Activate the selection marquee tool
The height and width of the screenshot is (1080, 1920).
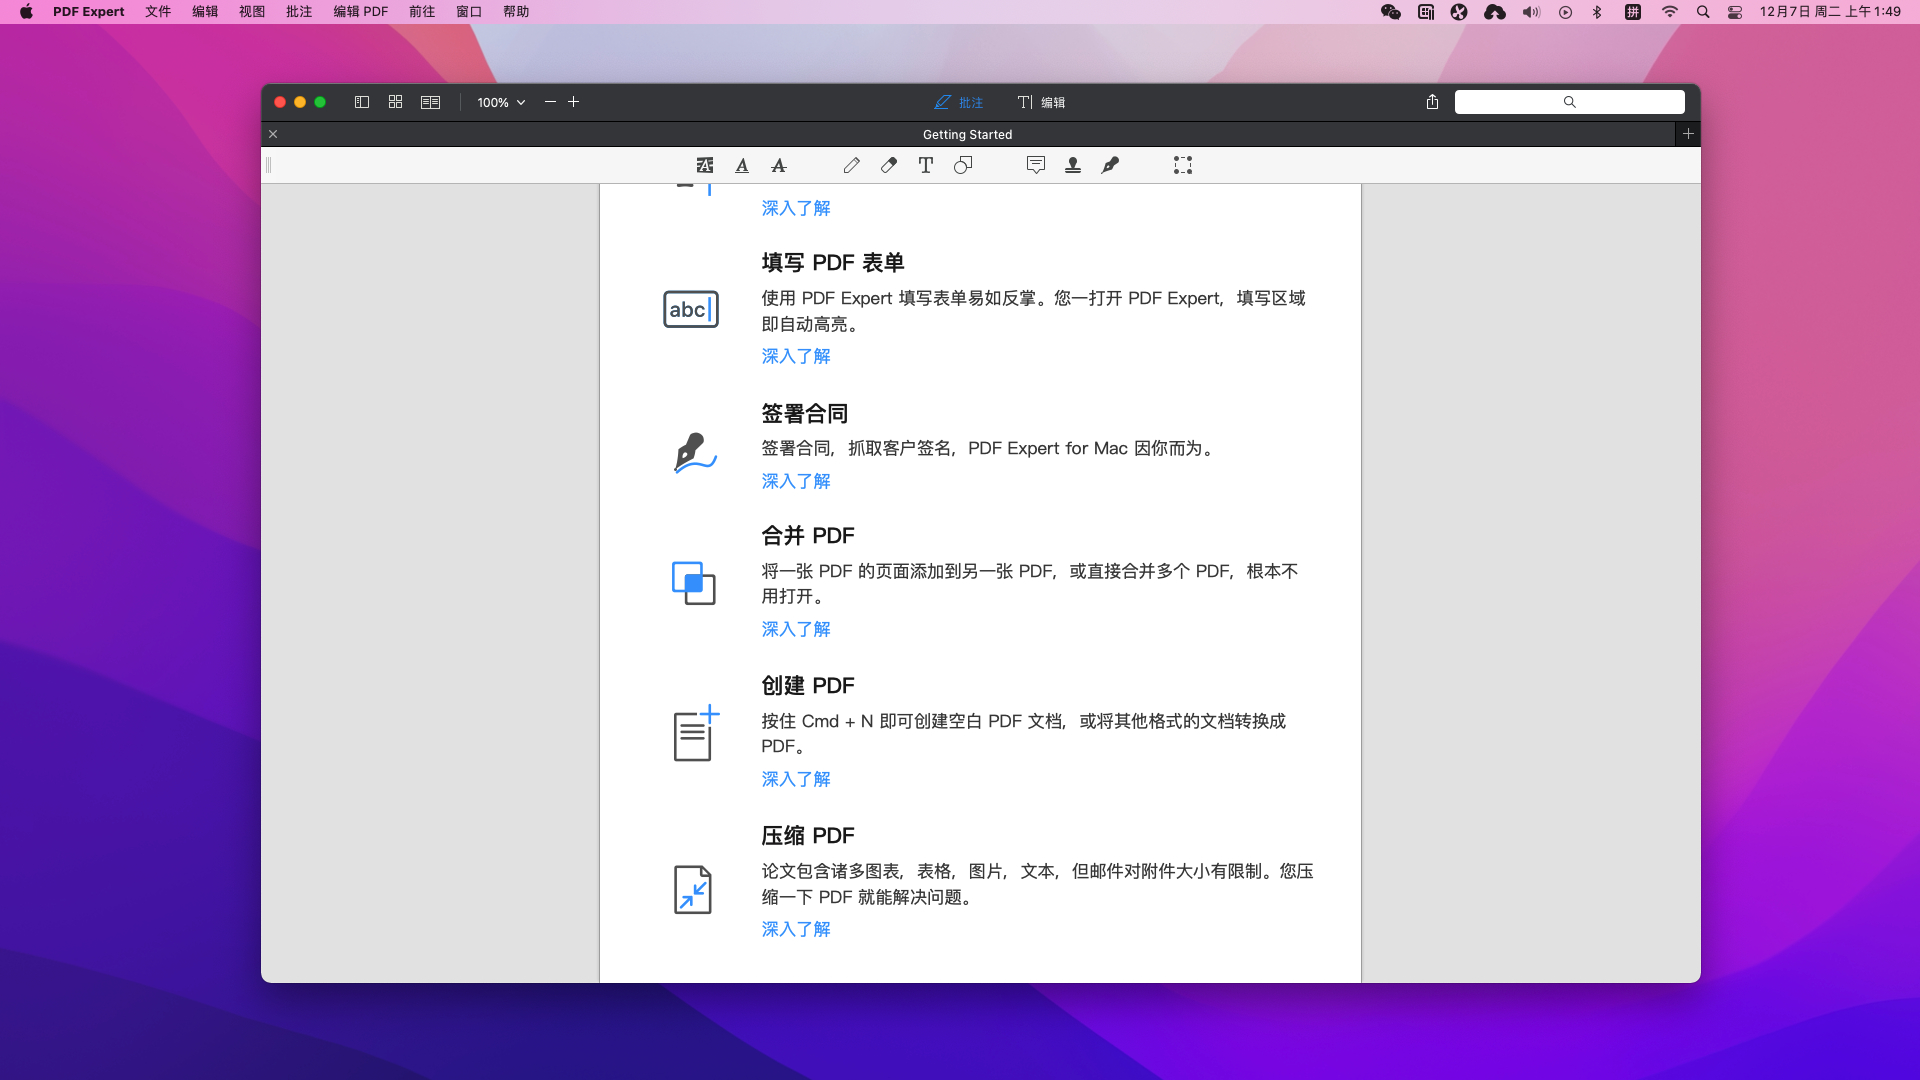click(1182, 165)
